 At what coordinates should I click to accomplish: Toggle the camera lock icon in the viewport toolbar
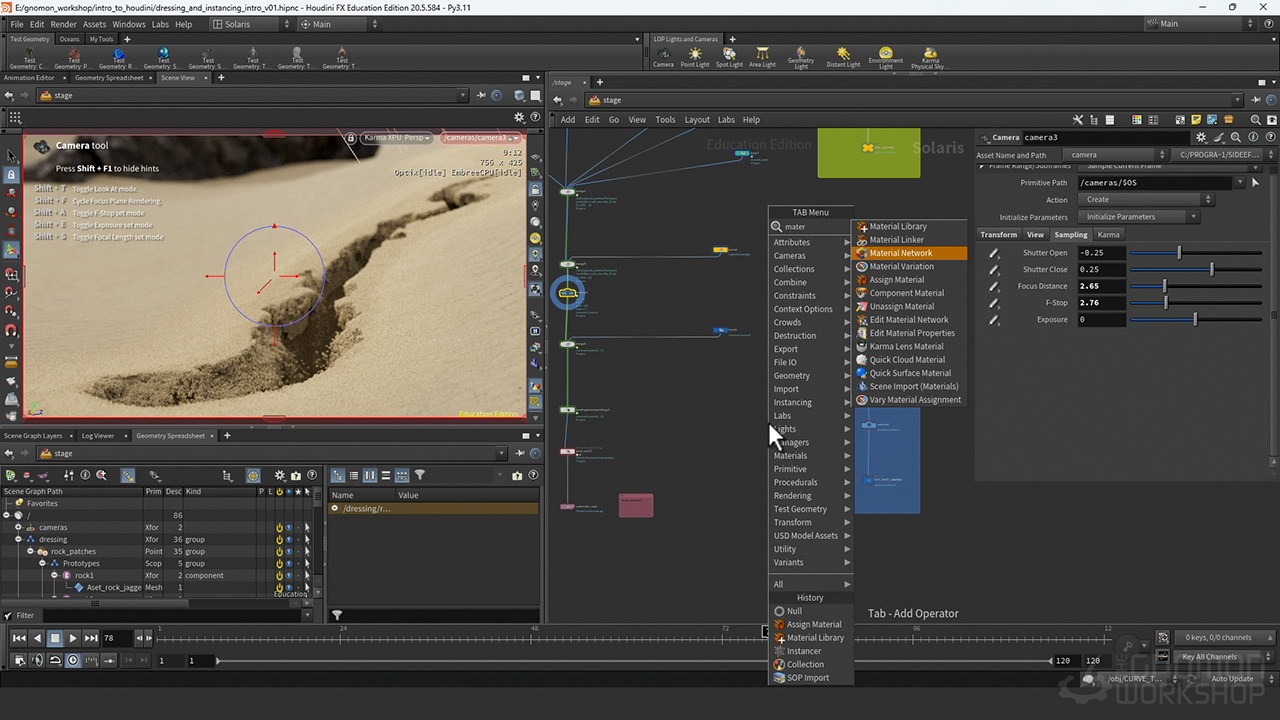[350, 137]
